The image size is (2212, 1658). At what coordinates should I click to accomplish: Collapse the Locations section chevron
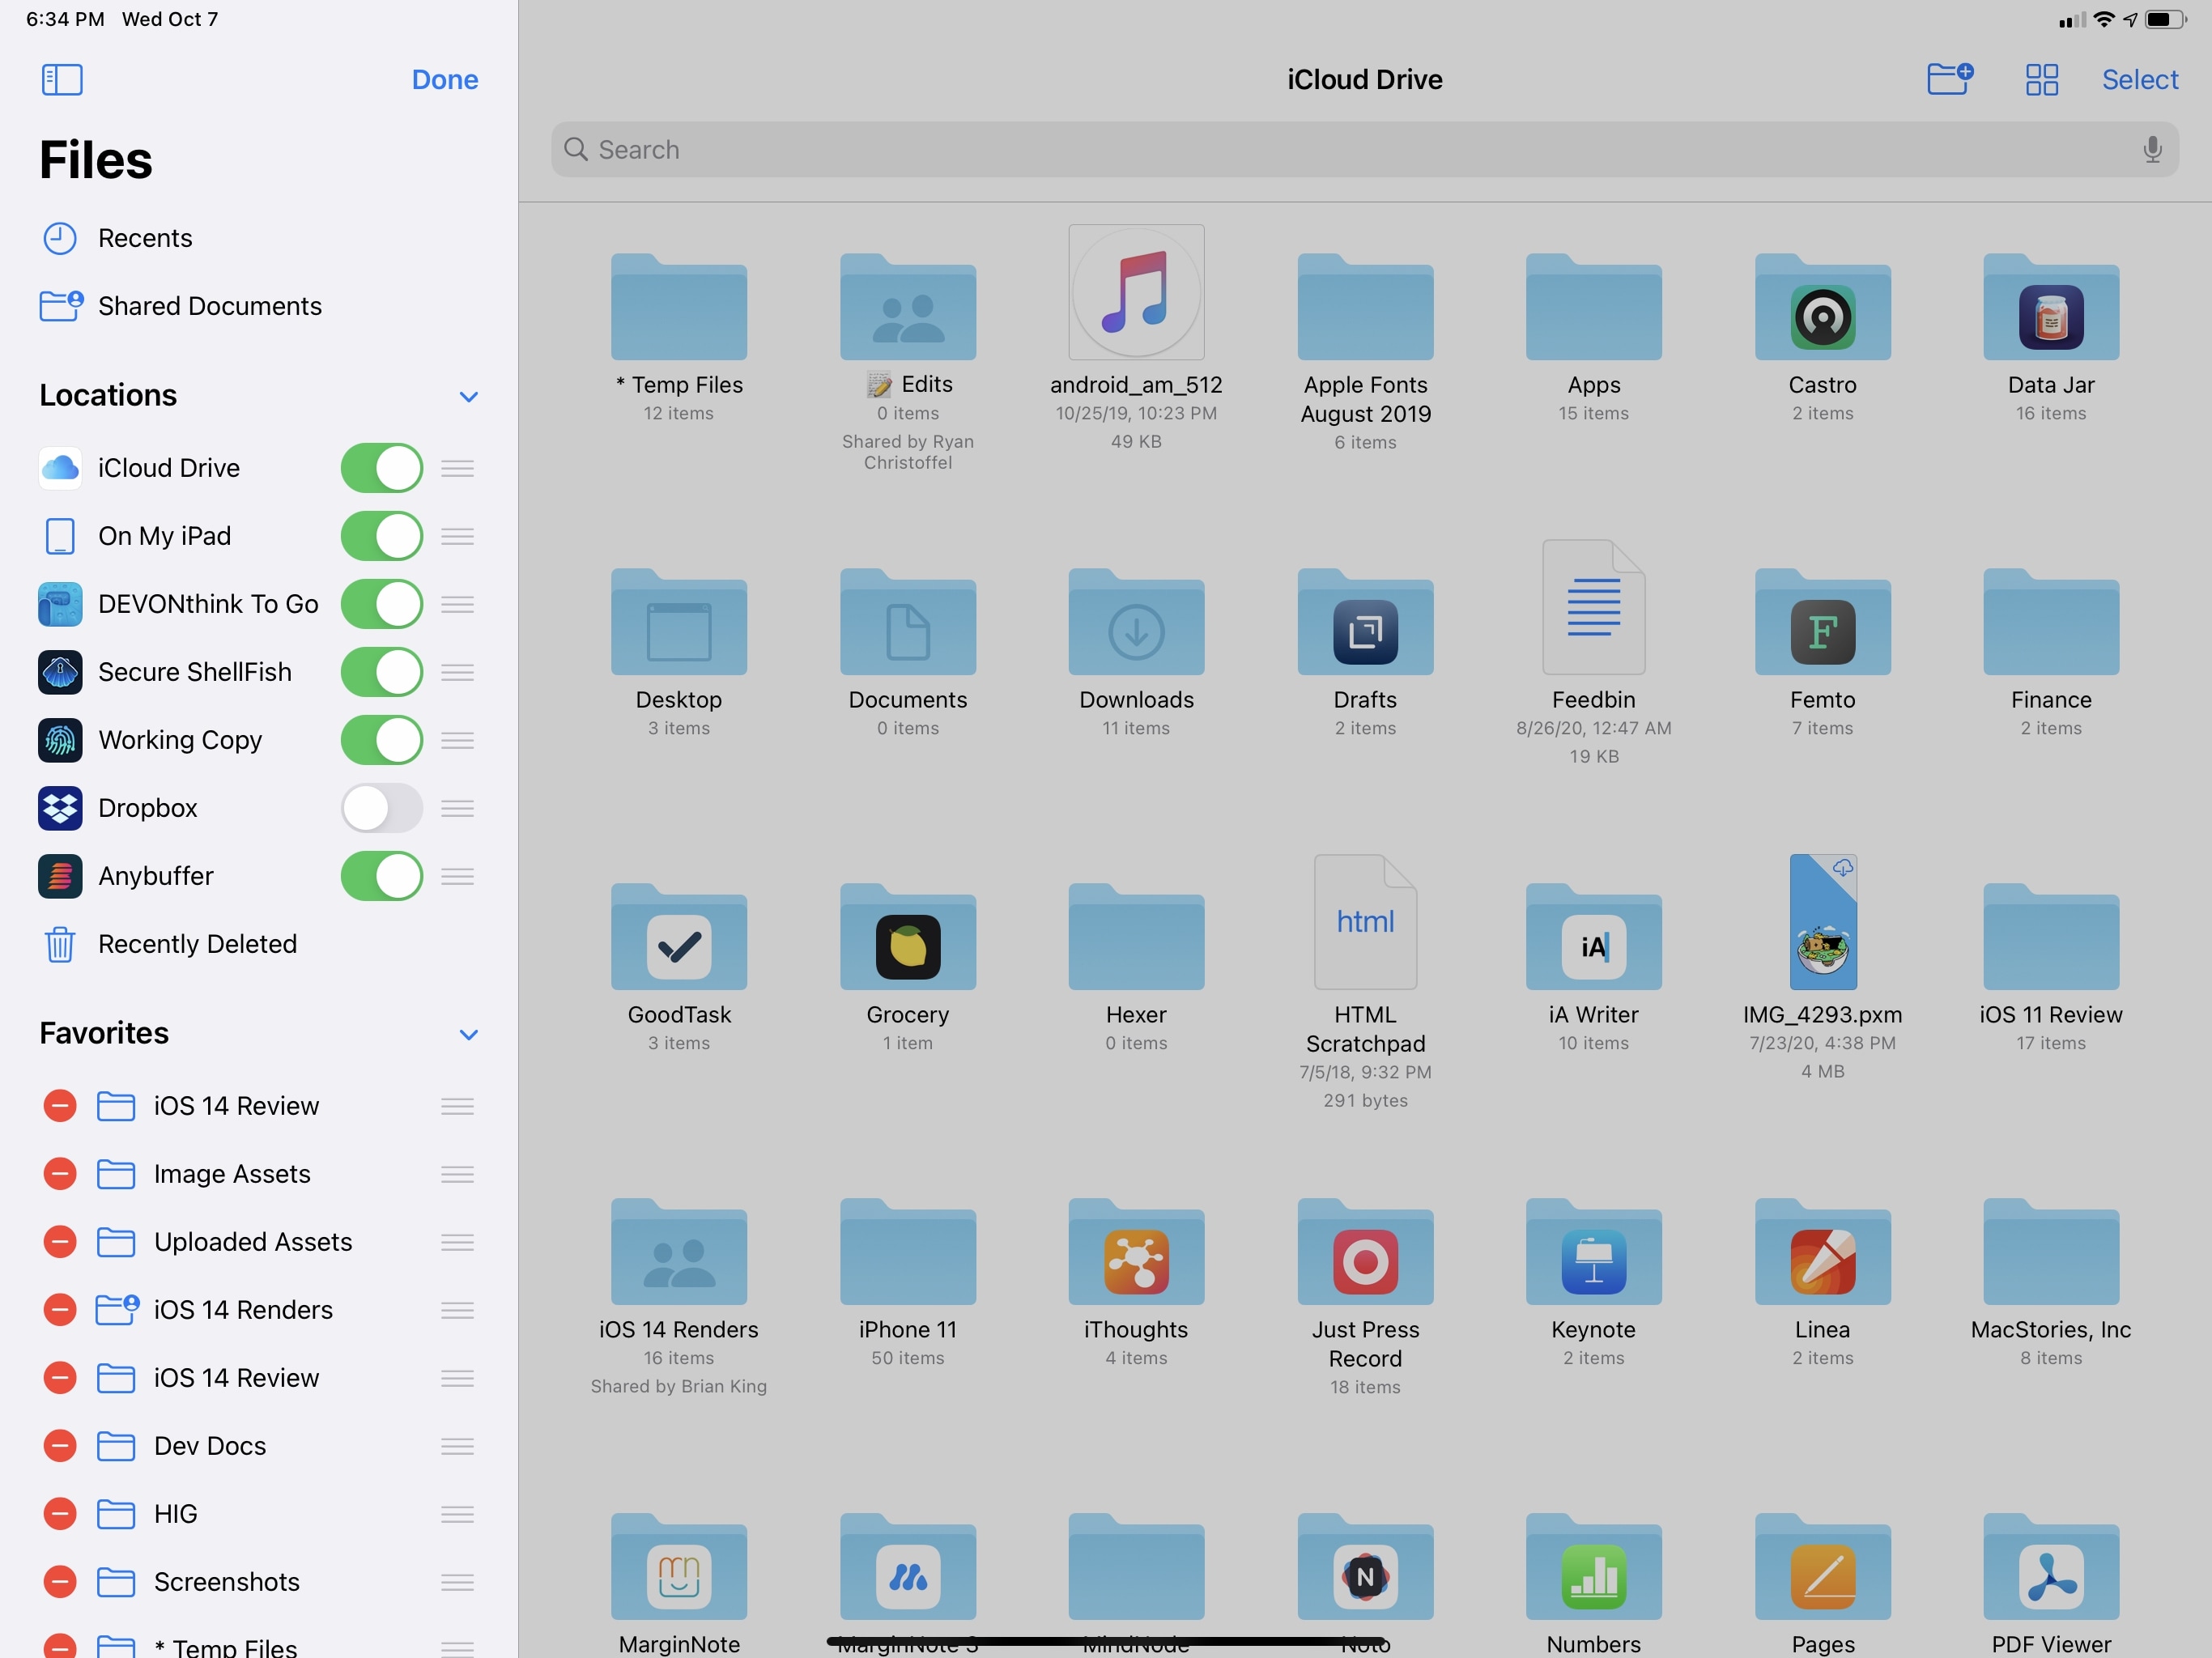coord(468,397)
